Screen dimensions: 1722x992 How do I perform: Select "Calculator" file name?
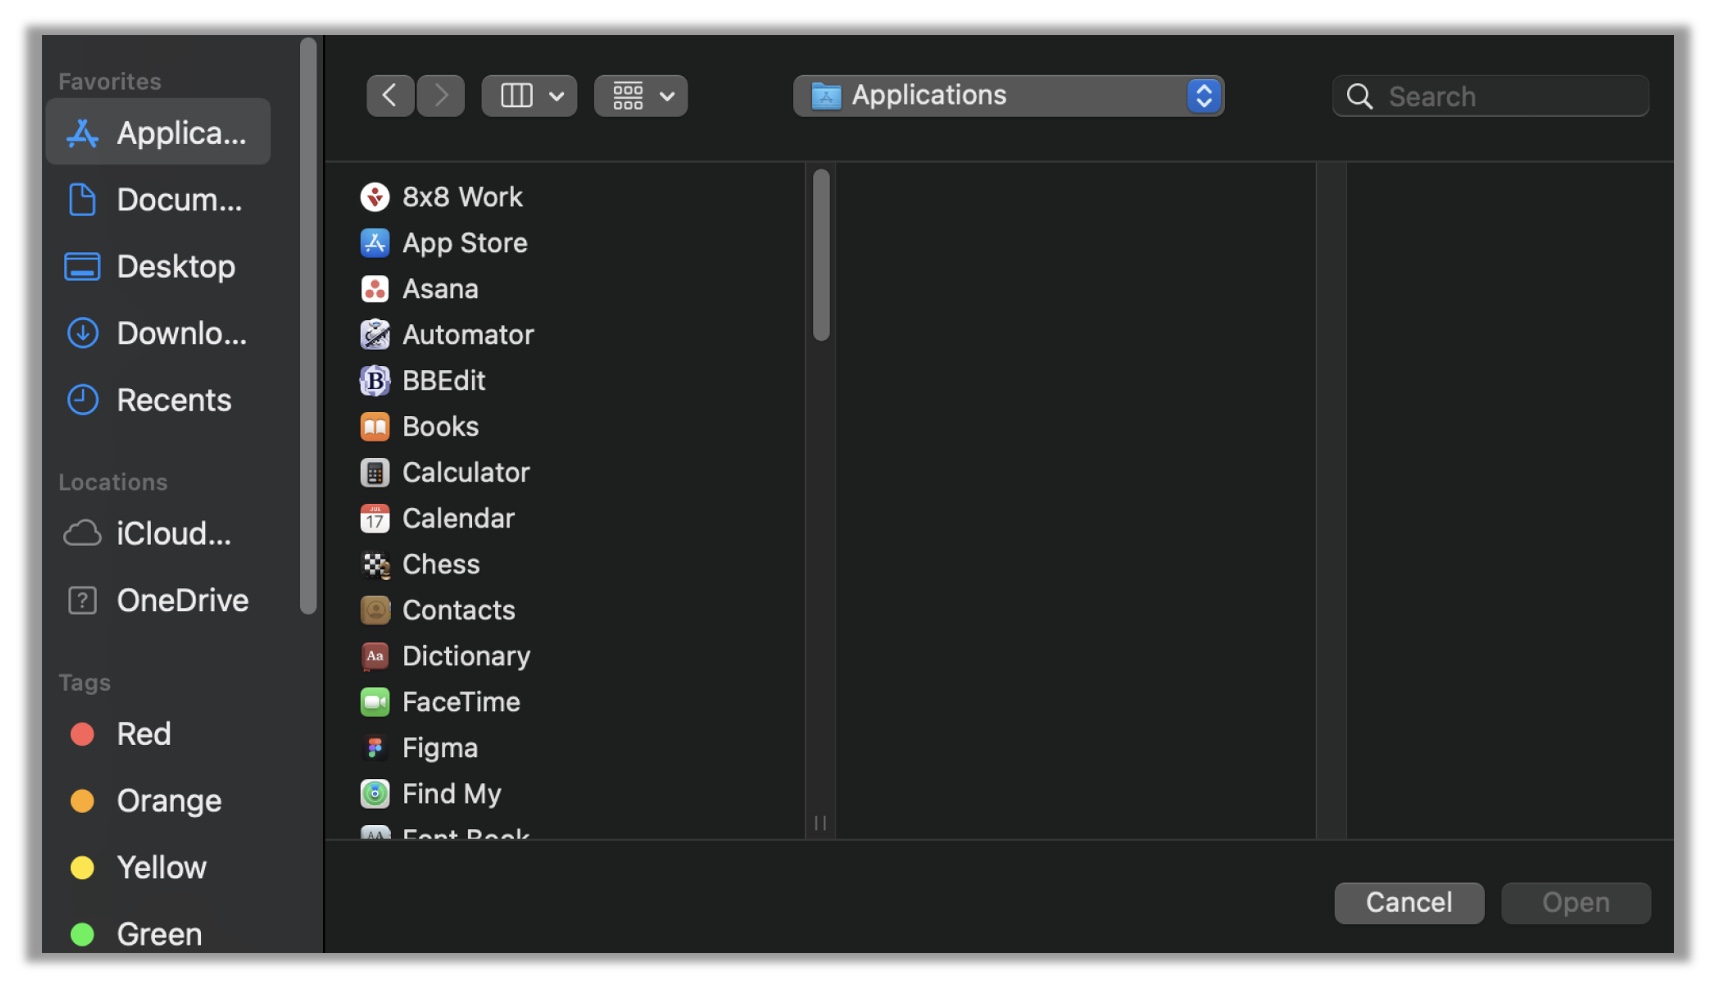pyautogui.click(x=466, y=473)
